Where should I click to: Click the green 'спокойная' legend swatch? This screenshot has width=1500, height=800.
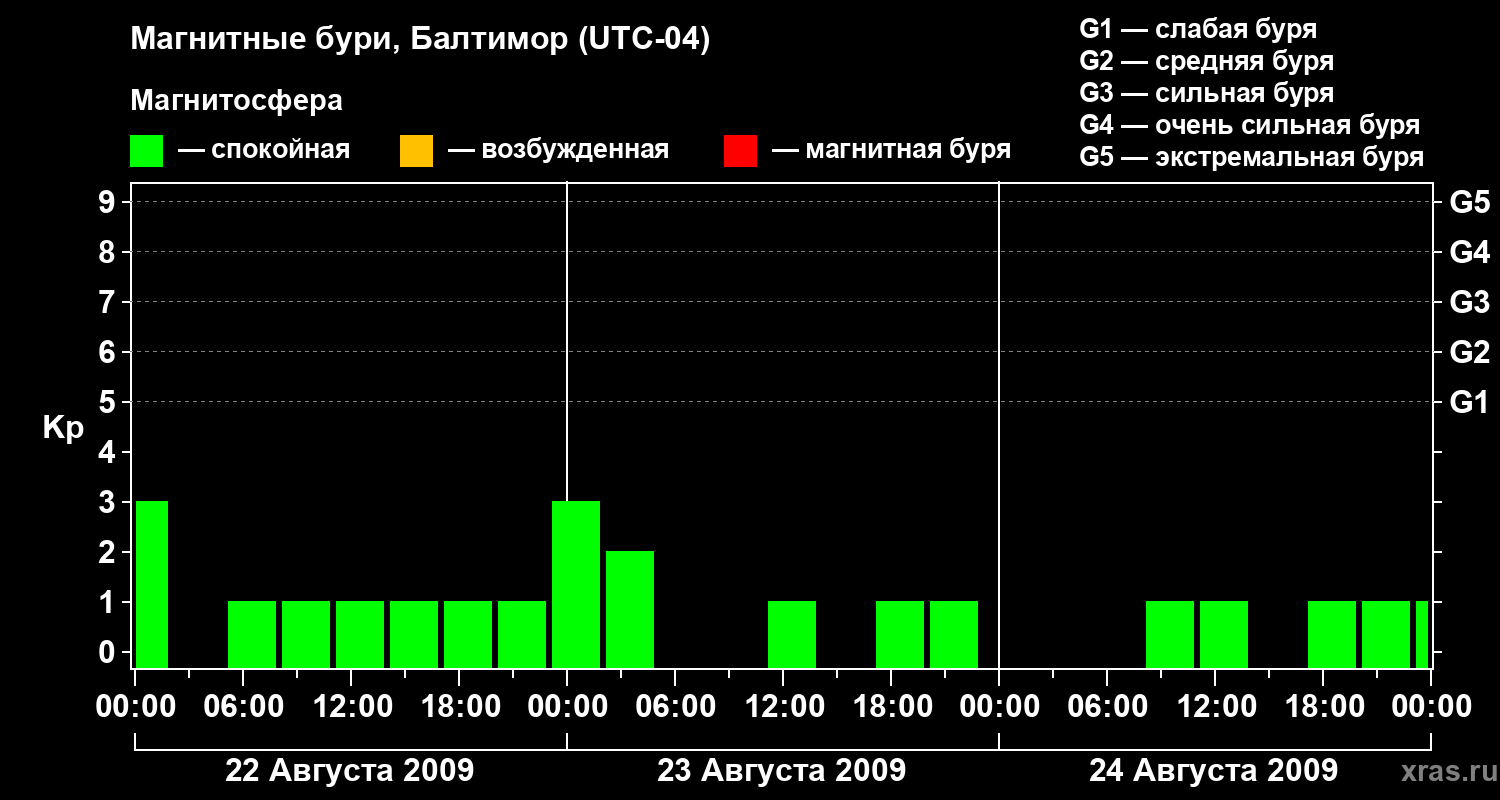pyautogui.click(x=147, y=151)
